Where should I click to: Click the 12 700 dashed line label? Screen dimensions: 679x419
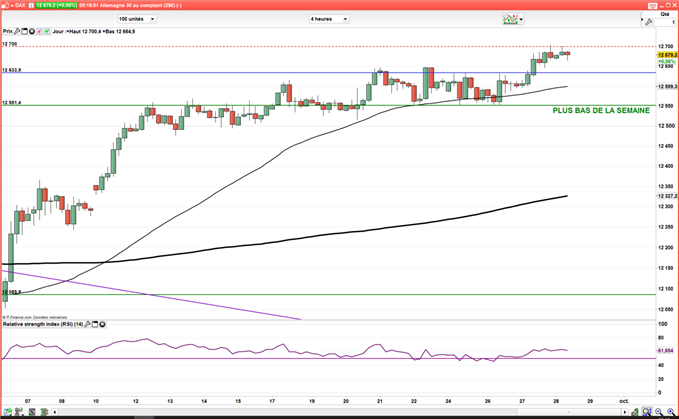click(x=10, y=44)
